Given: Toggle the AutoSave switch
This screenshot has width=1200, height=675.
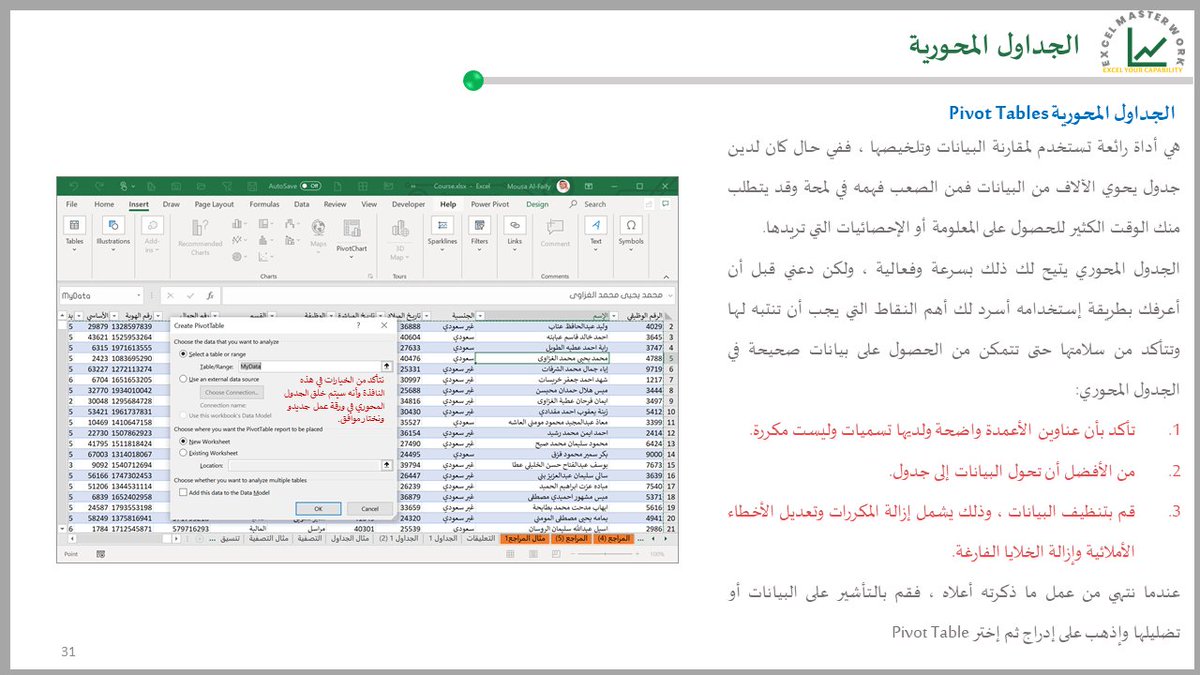Looking at the screenshot, I should click(x=310, y=186).
